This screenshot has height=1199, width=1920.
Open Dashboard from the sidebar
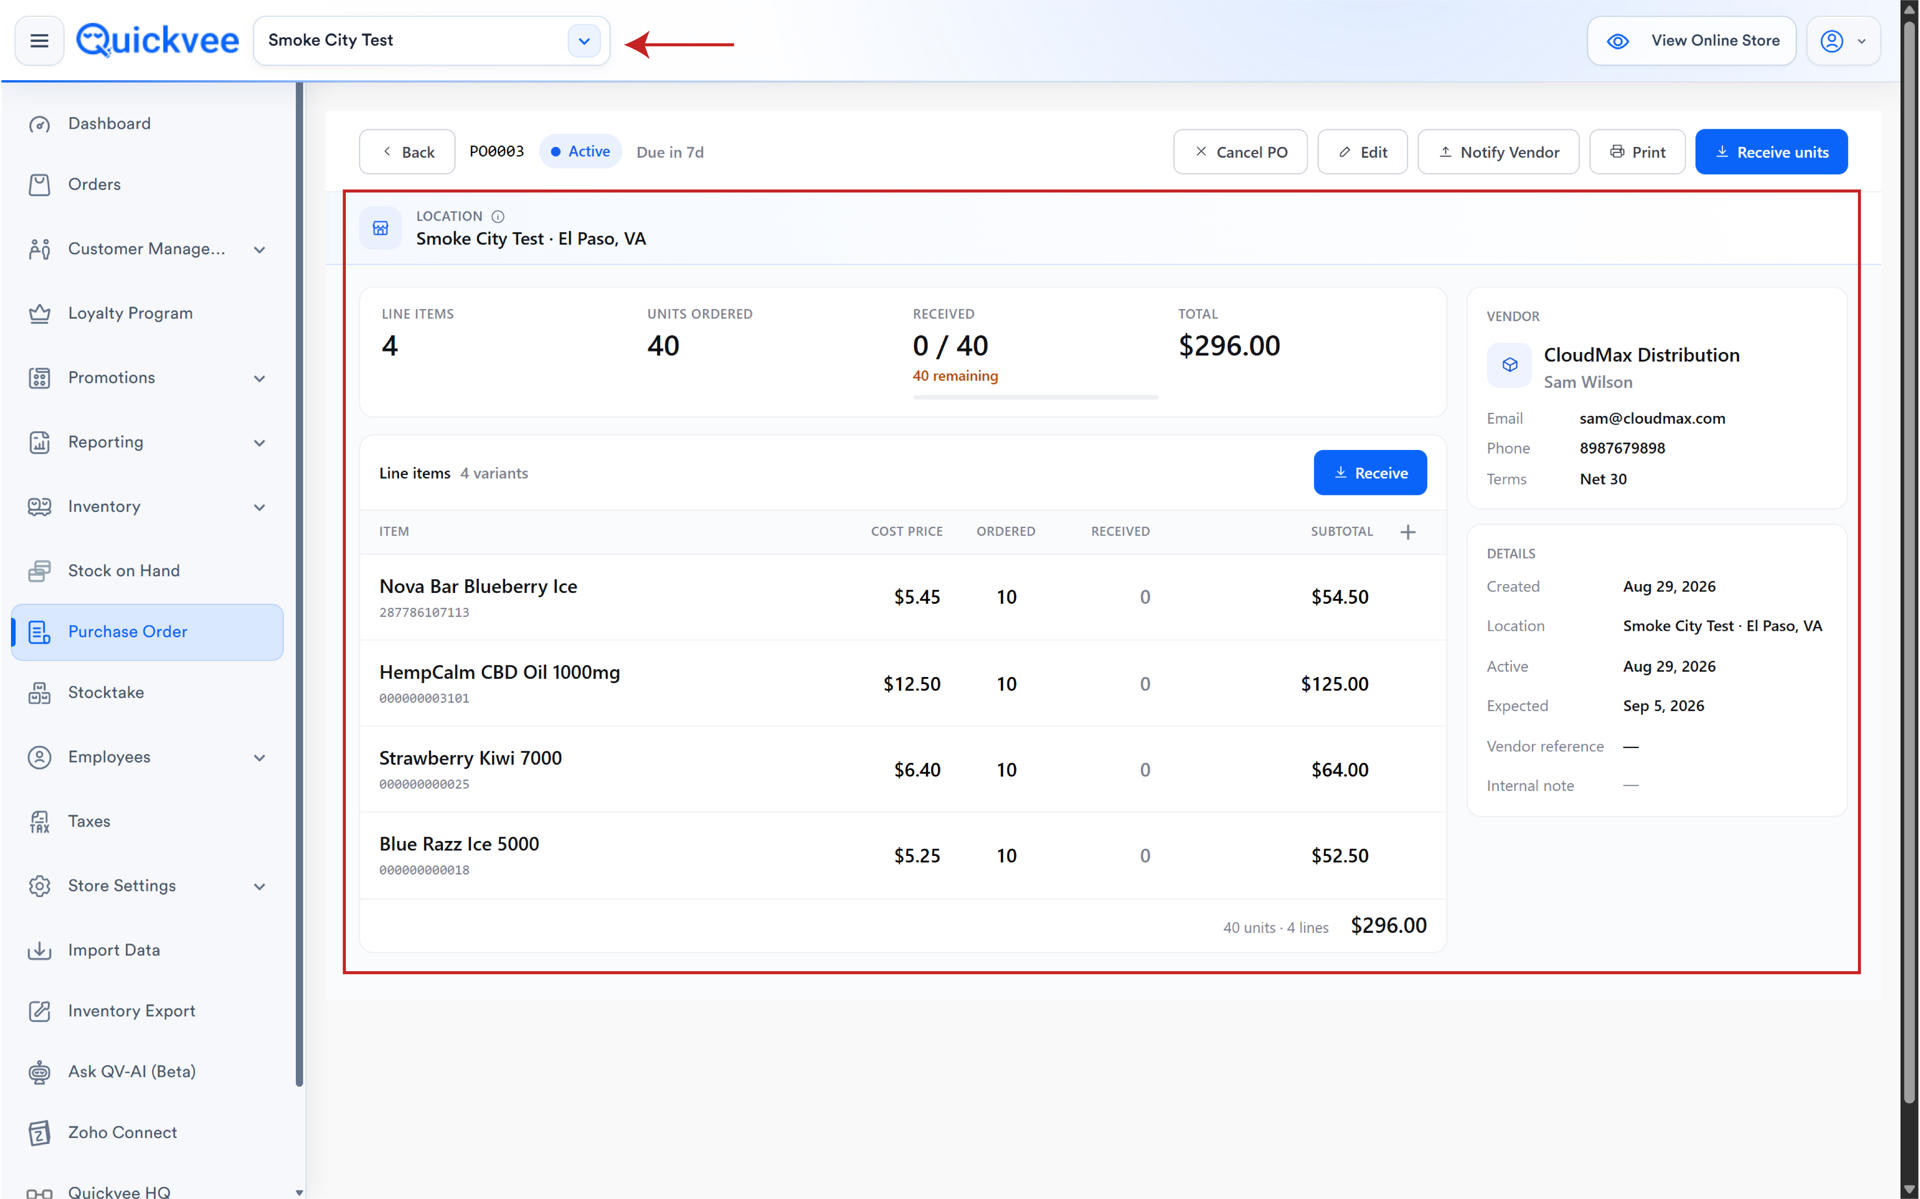(x=109, y=124)
